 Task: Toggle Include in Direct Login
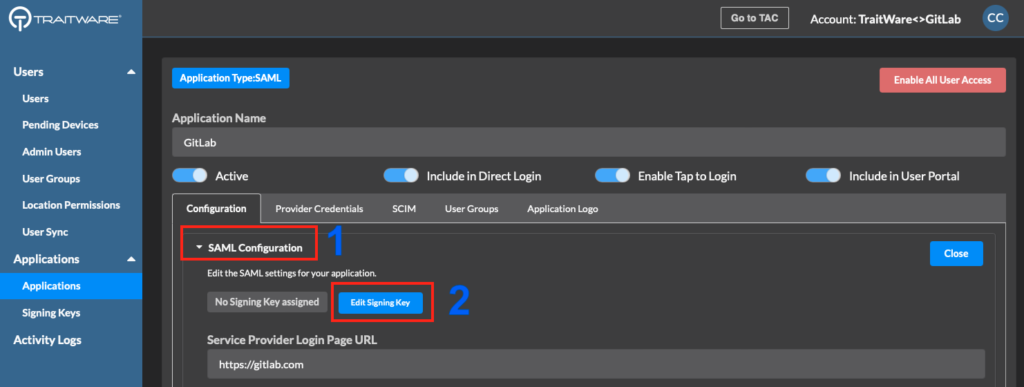(401, 176)
